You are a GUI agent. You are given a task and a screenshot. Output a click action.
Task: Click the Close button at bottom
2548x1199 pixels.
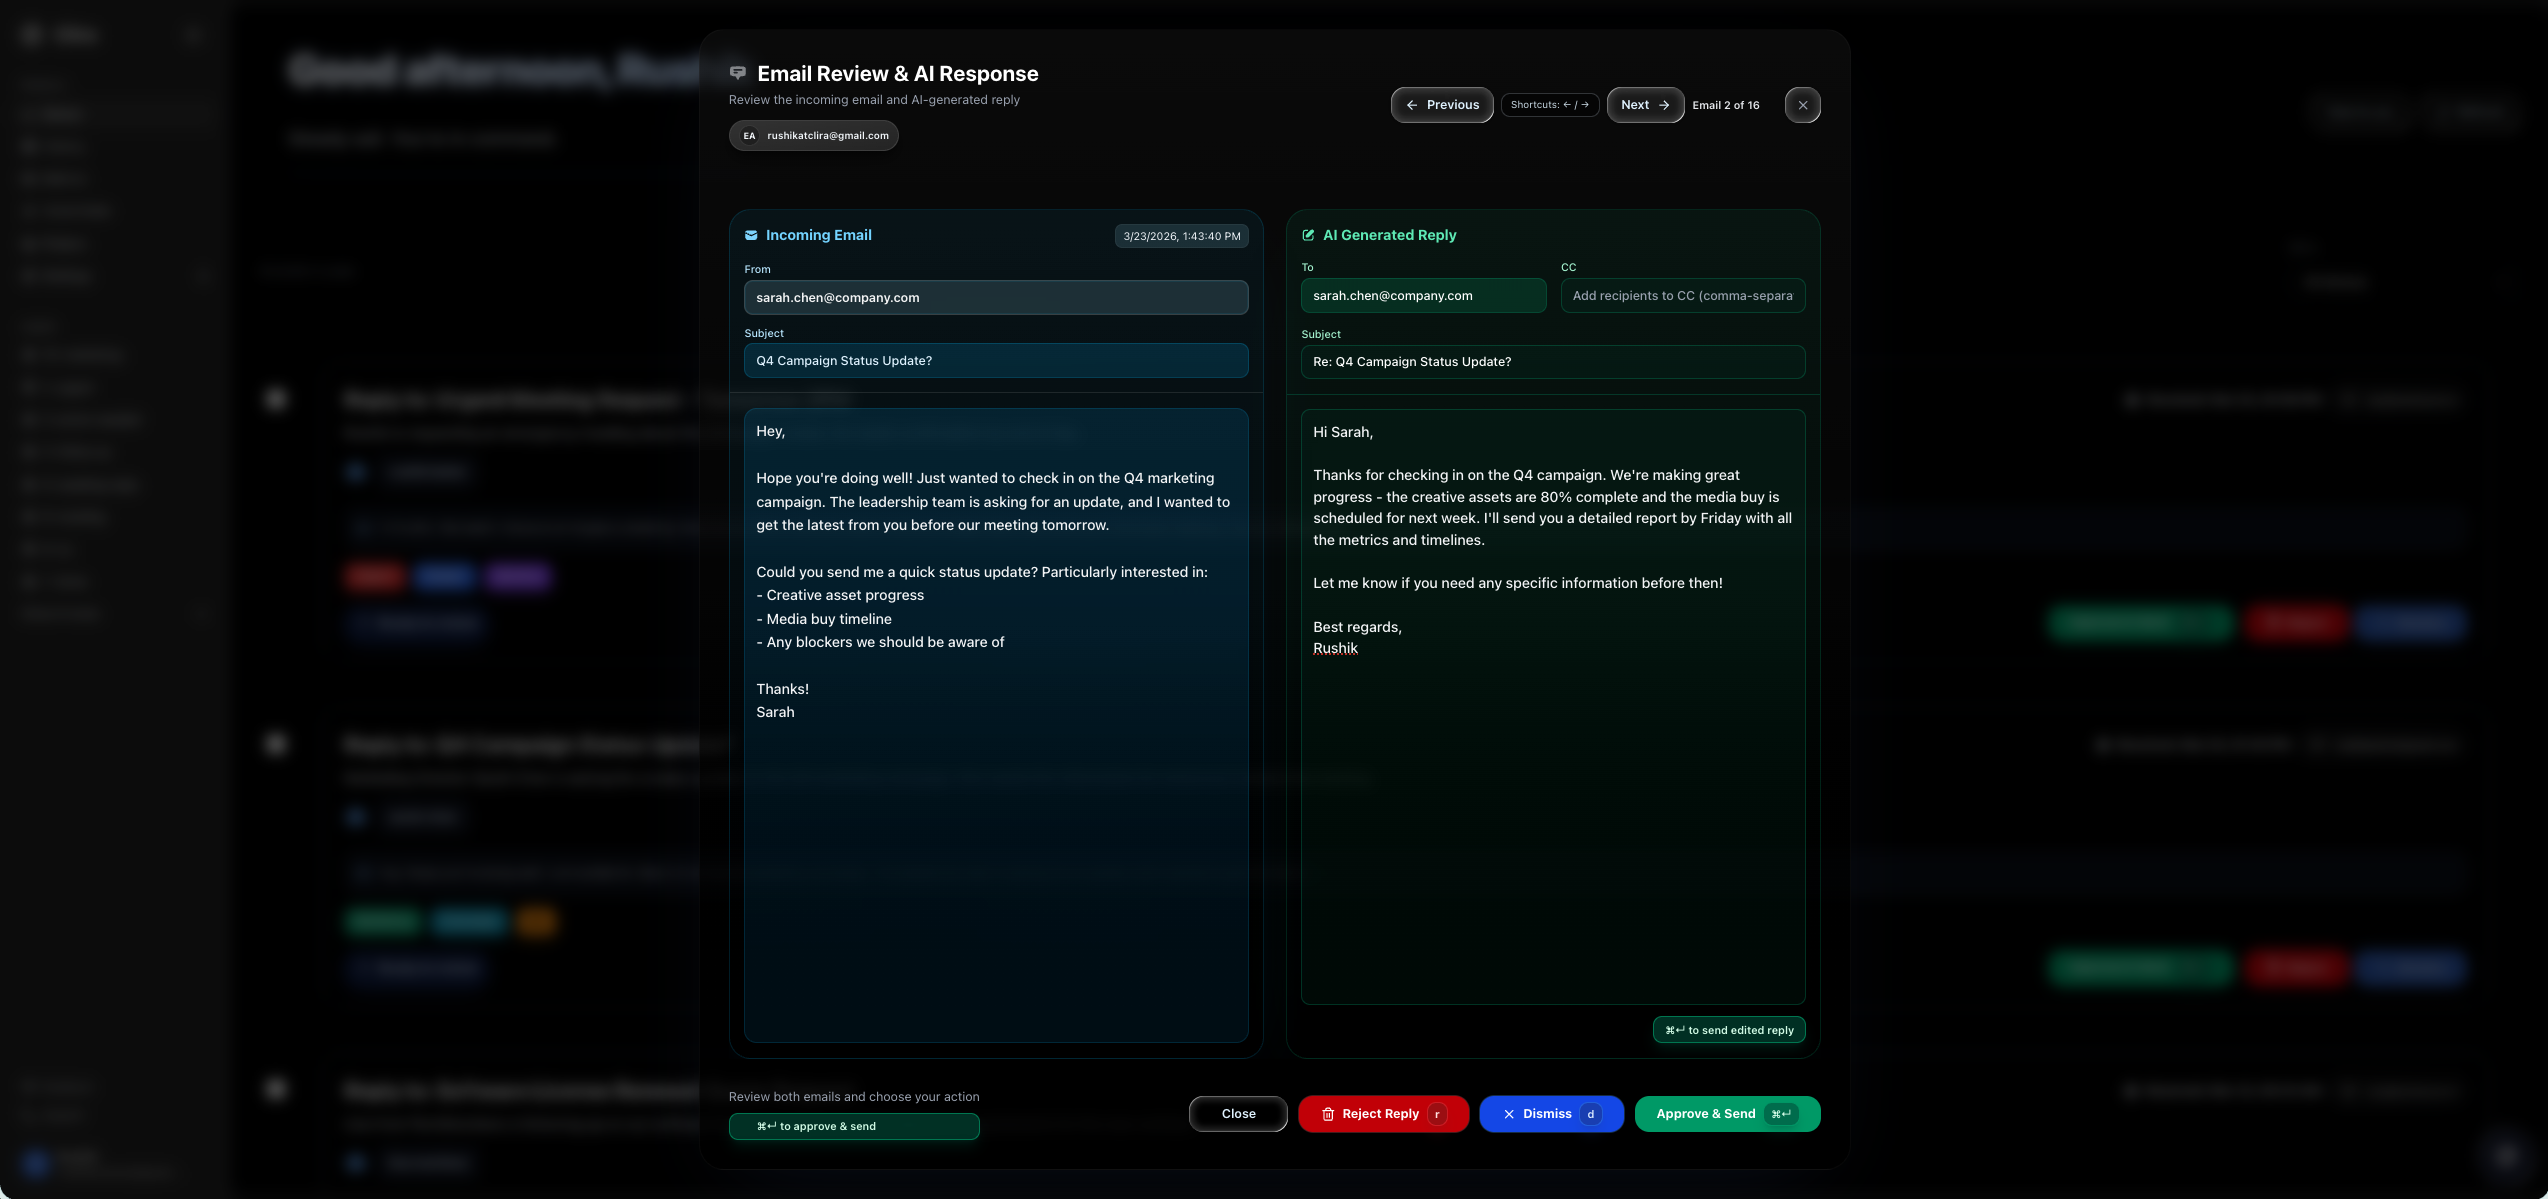[1238, 1114]
